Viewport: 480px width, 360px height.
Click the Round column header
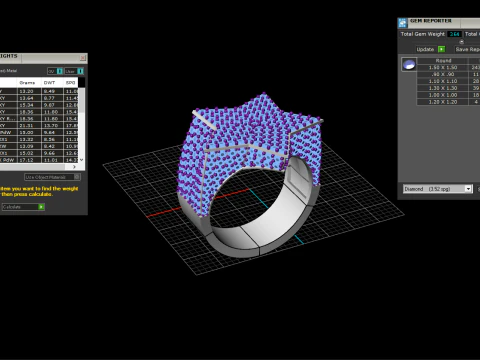pyautogui.click(x=443, y=61)
